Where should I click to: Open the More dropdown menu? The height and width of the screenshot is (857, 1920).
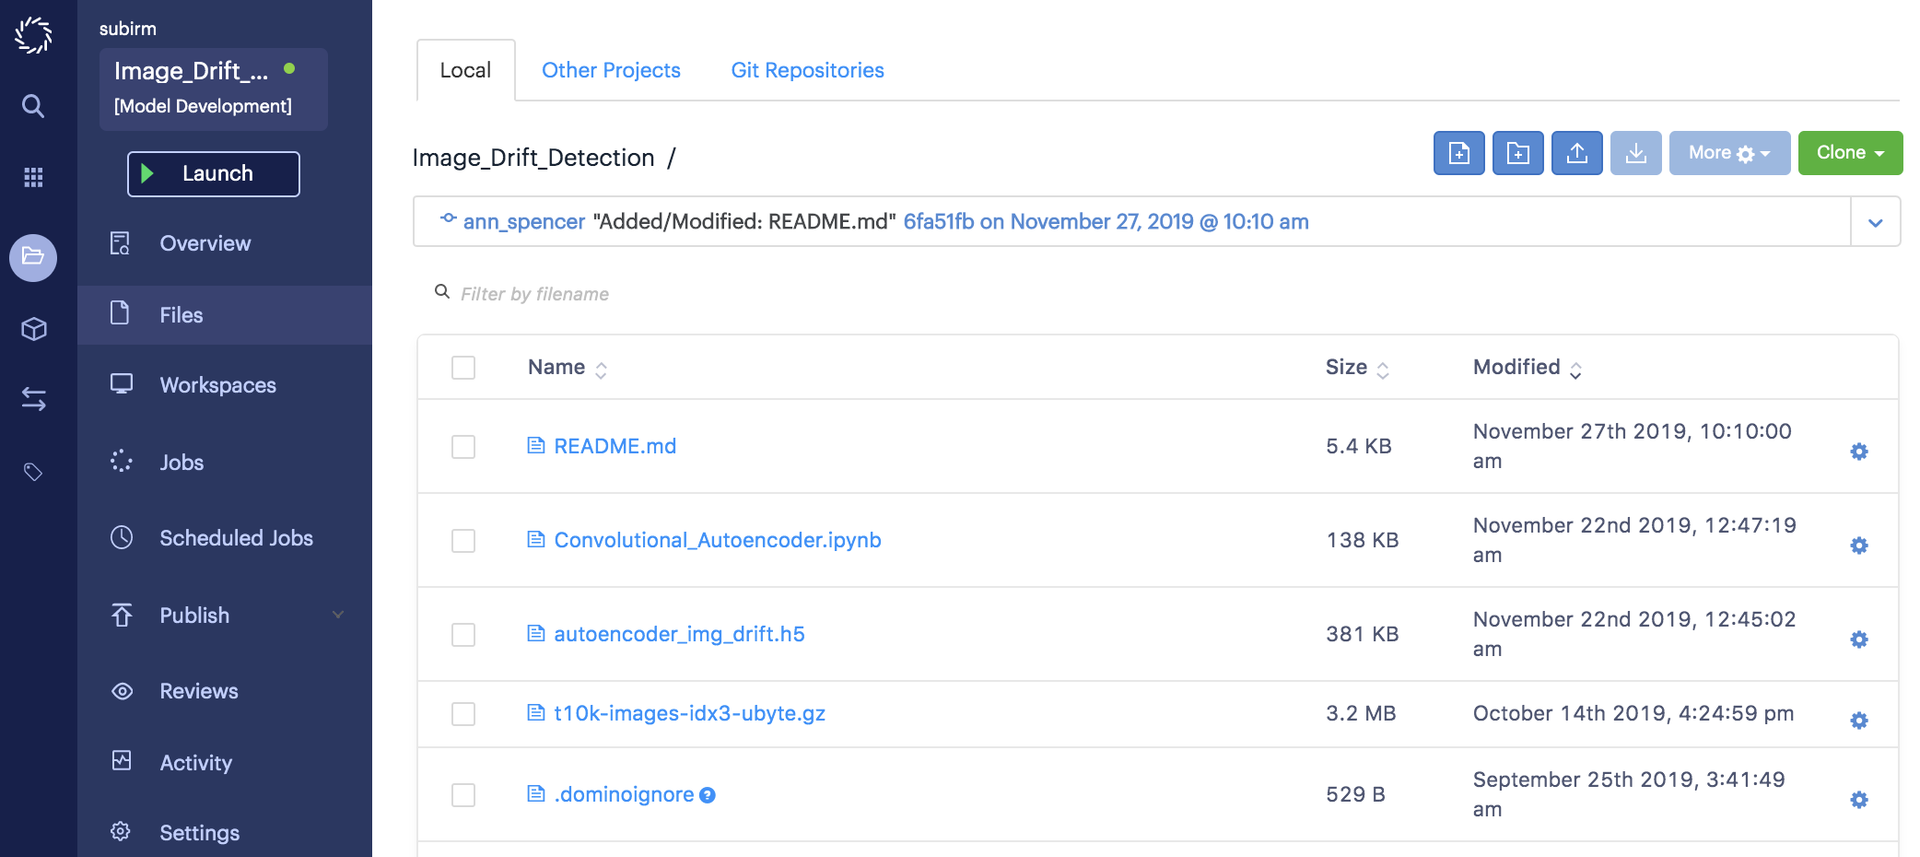click(x=1728, y=153)
